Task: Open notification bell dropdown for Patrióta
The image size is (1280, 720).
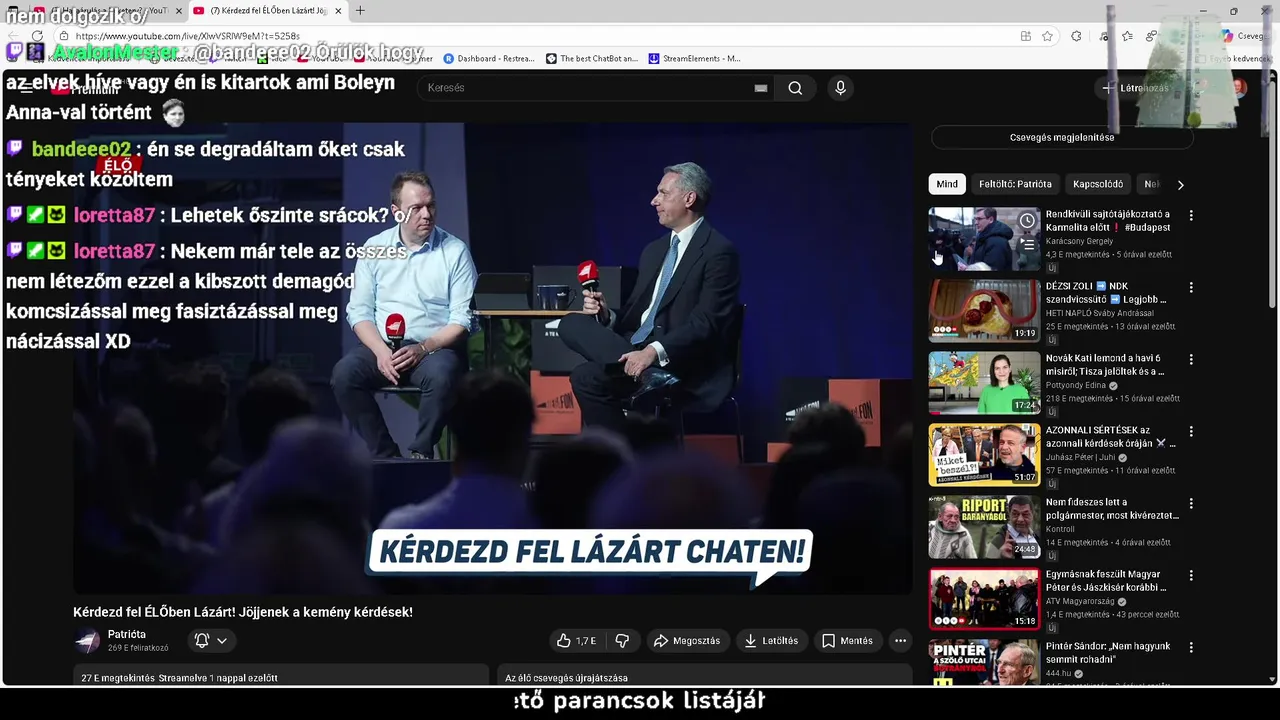Action: coord(211,641)
